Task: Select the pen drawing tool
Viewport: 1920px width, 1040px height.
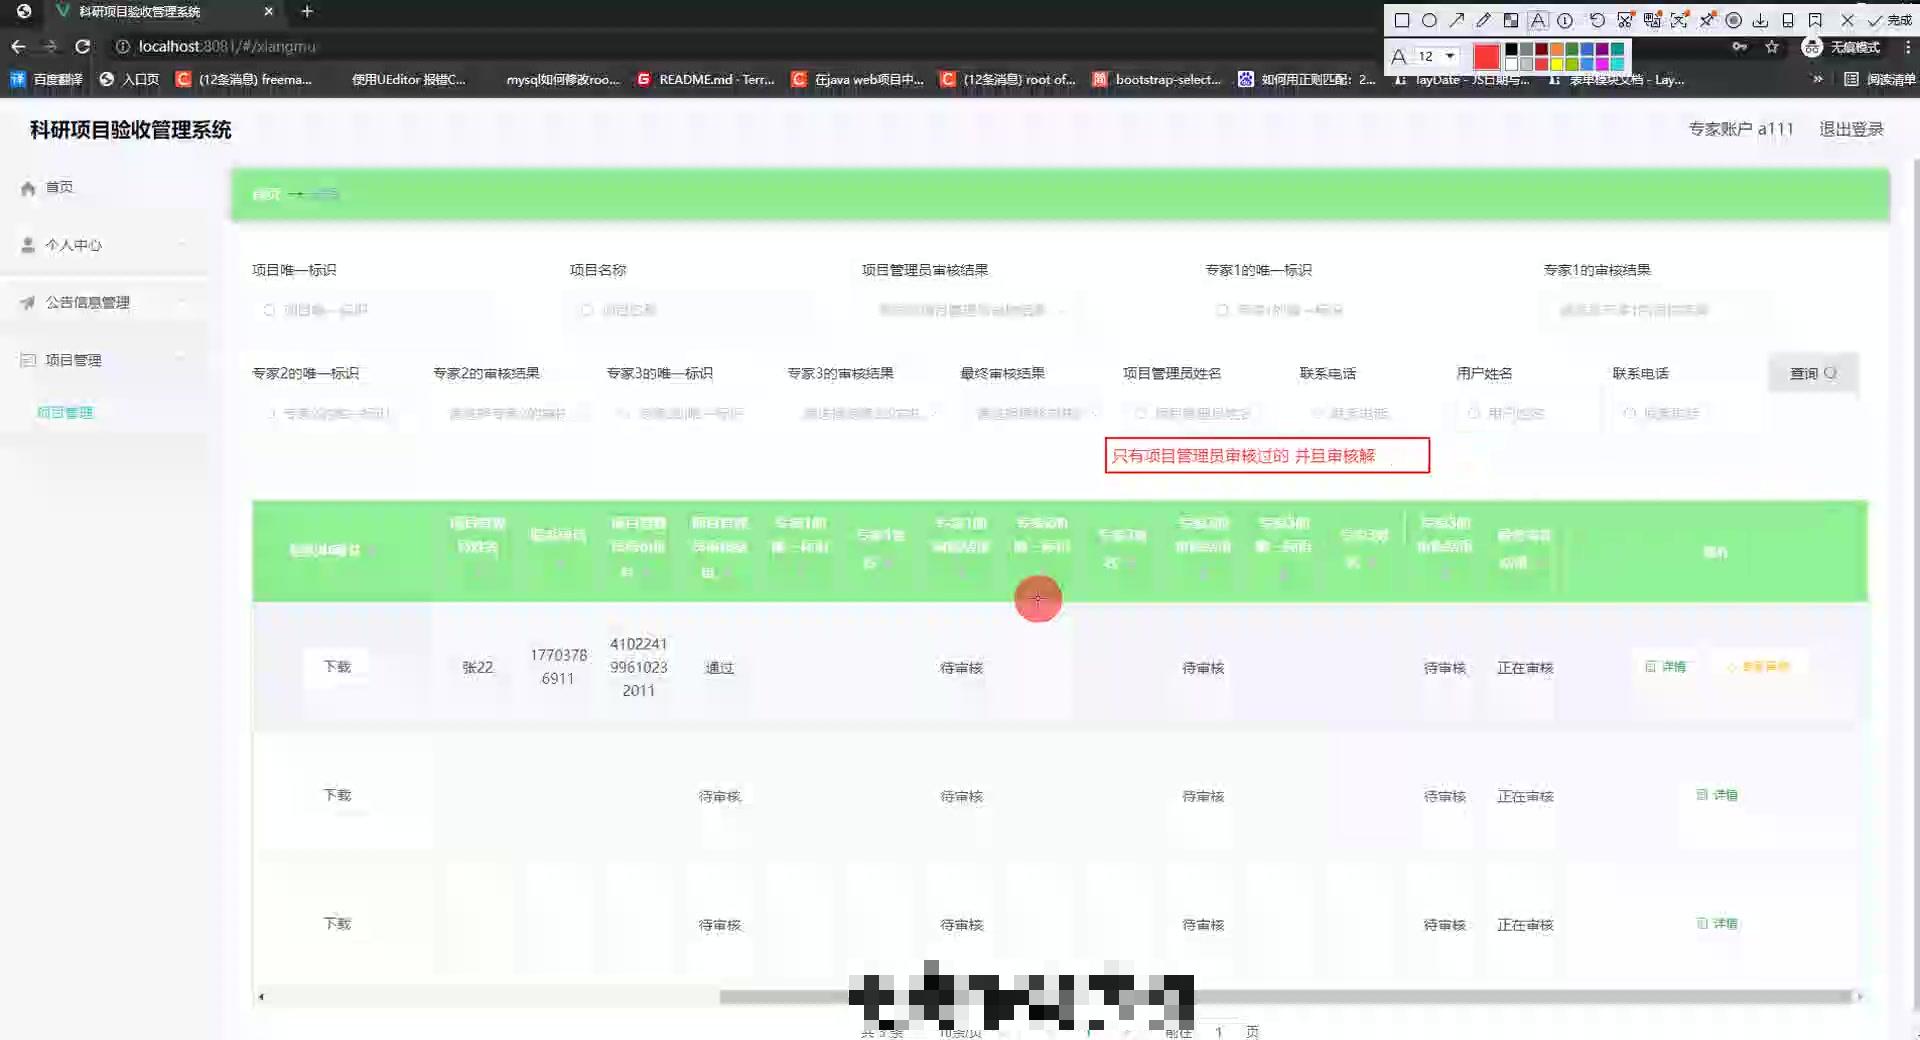Action: [1483, 19]
